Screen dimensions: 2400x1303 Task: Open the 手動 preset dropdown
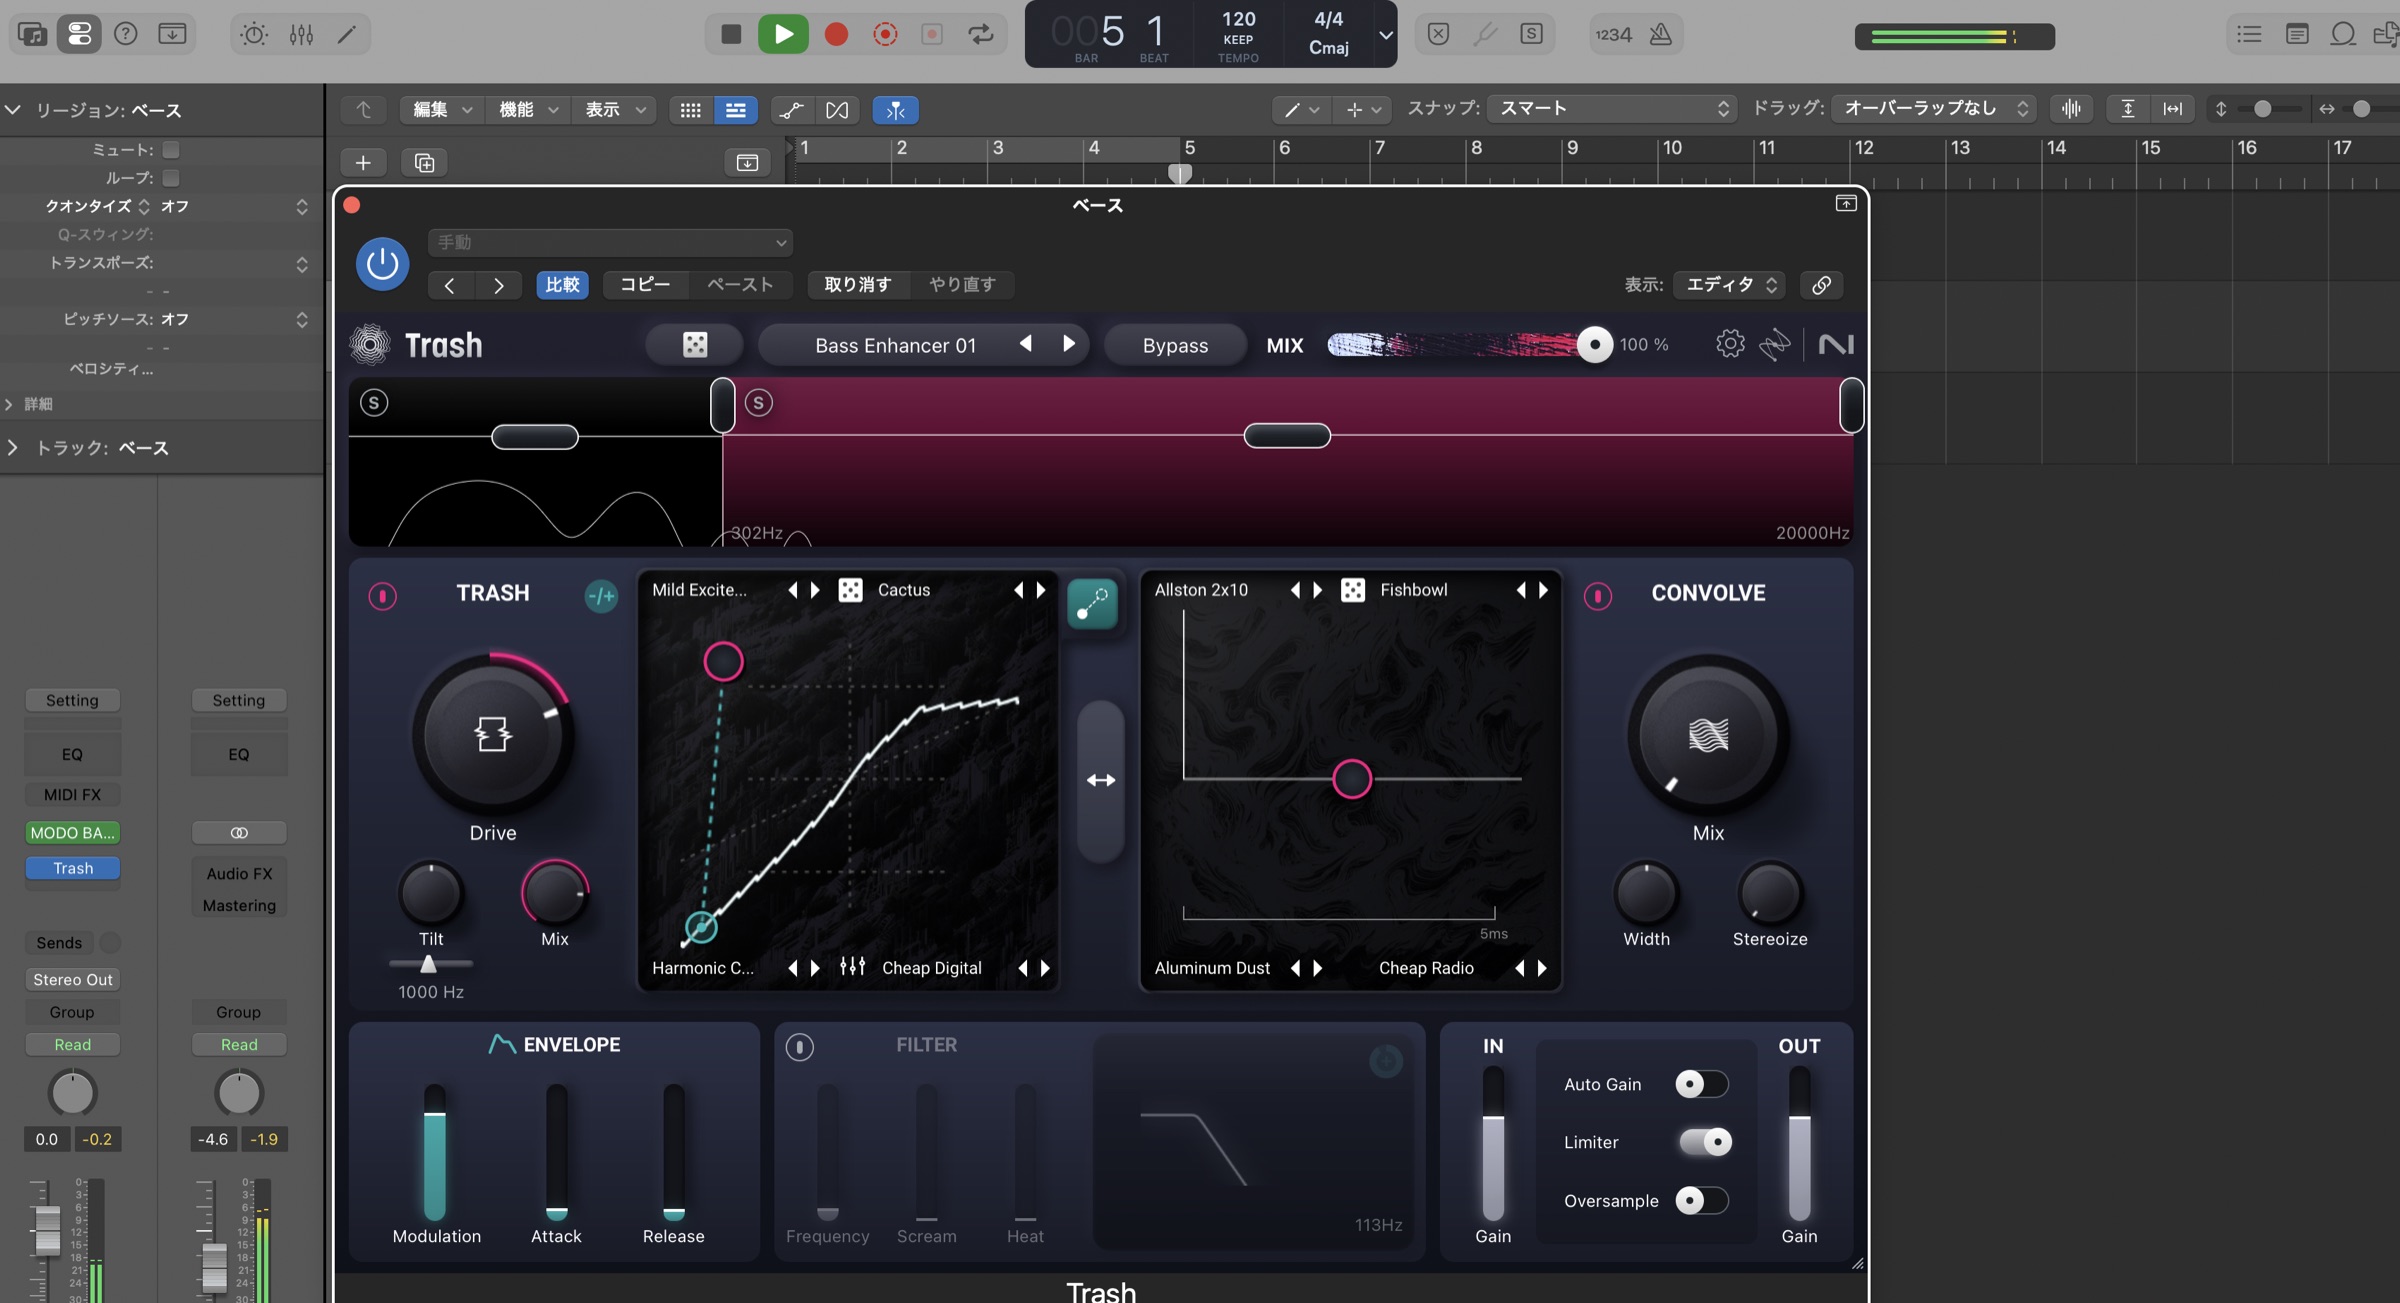pyautogui.click(x=610, y=242)
